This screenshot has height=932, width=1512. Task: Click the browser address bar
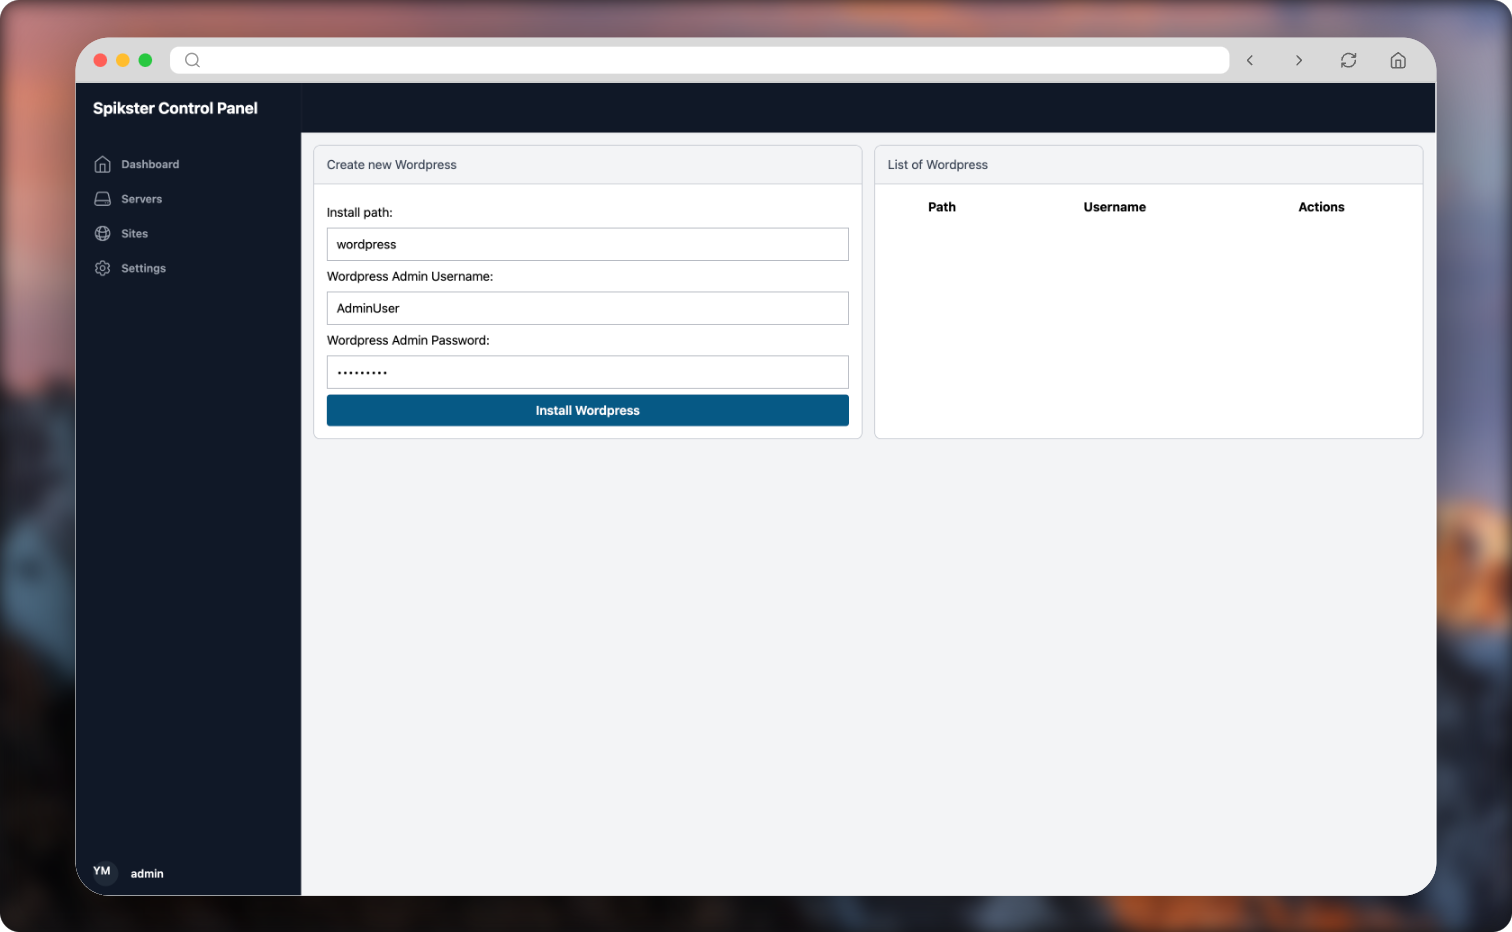point(700,60)
